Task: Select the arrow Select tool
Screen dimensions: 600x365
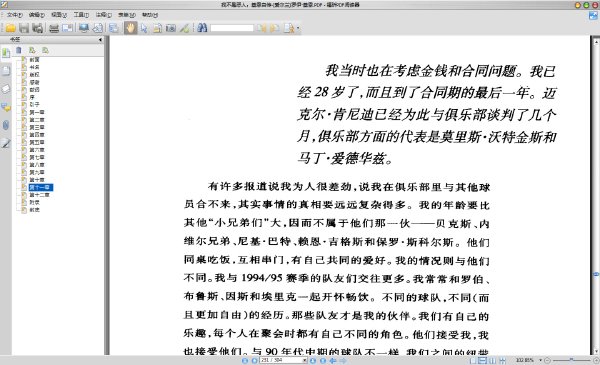Action: coord(144,28)
